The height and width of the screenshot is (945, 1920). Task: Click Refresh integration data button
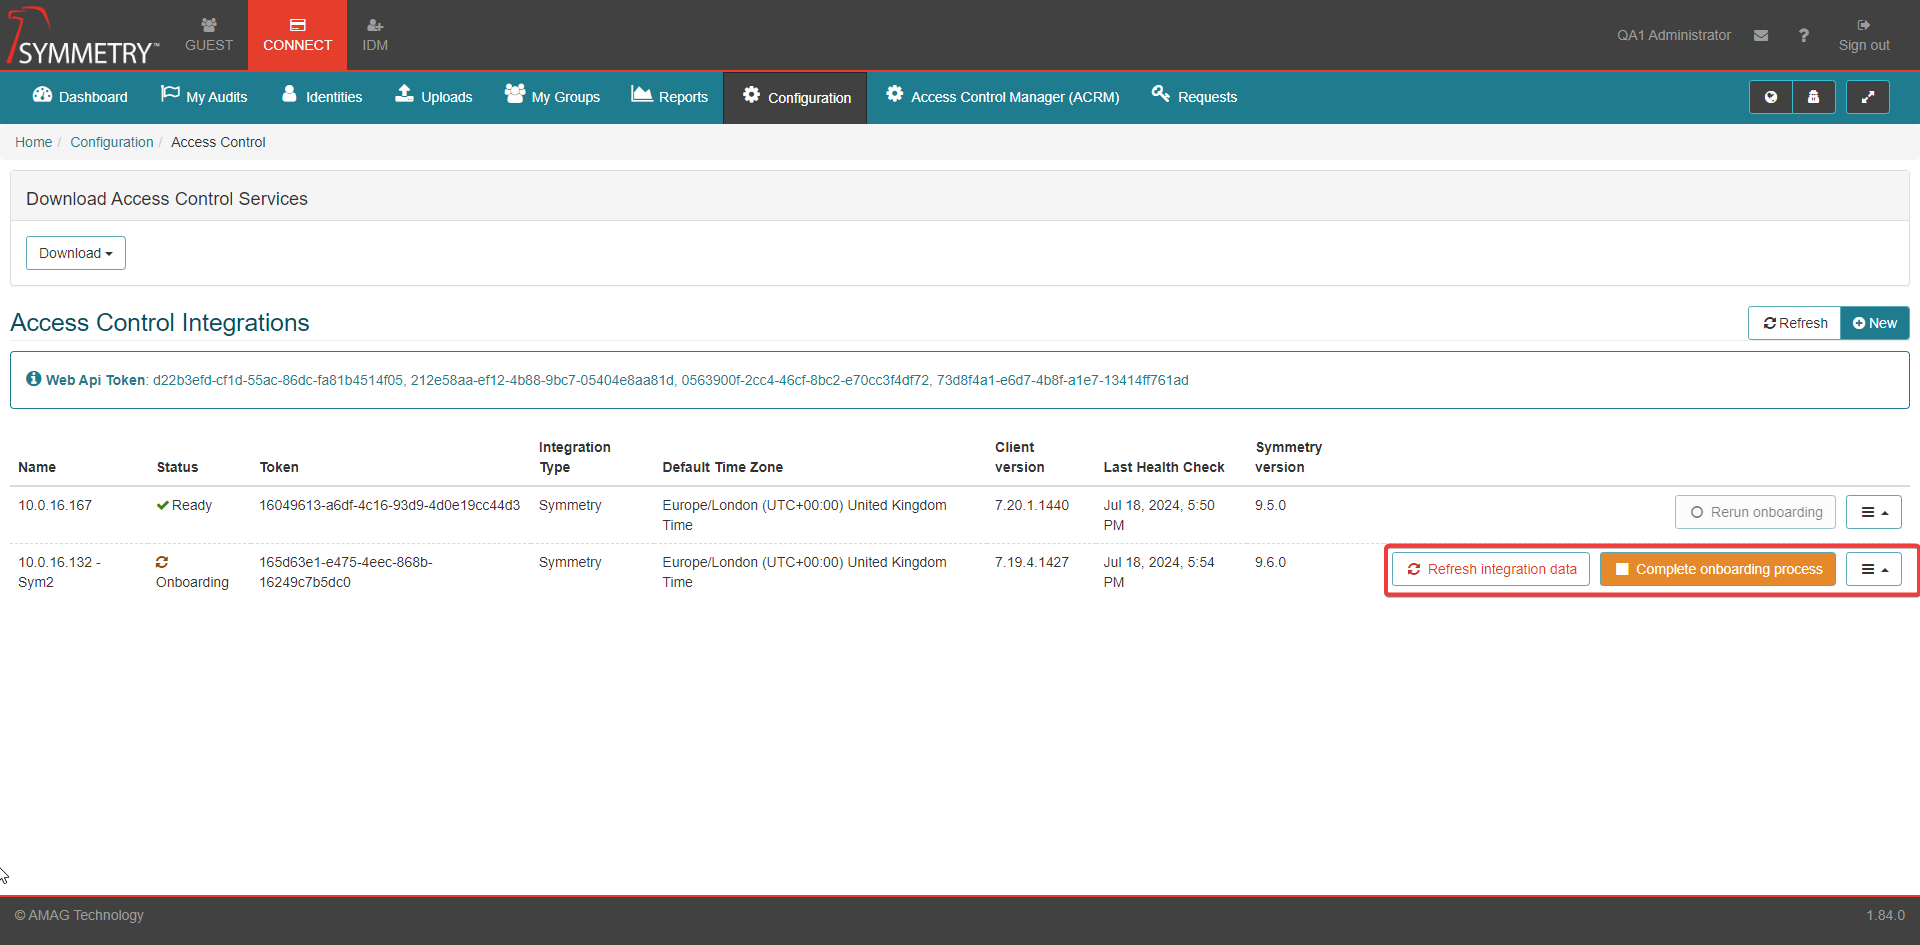pos(1491,569)
